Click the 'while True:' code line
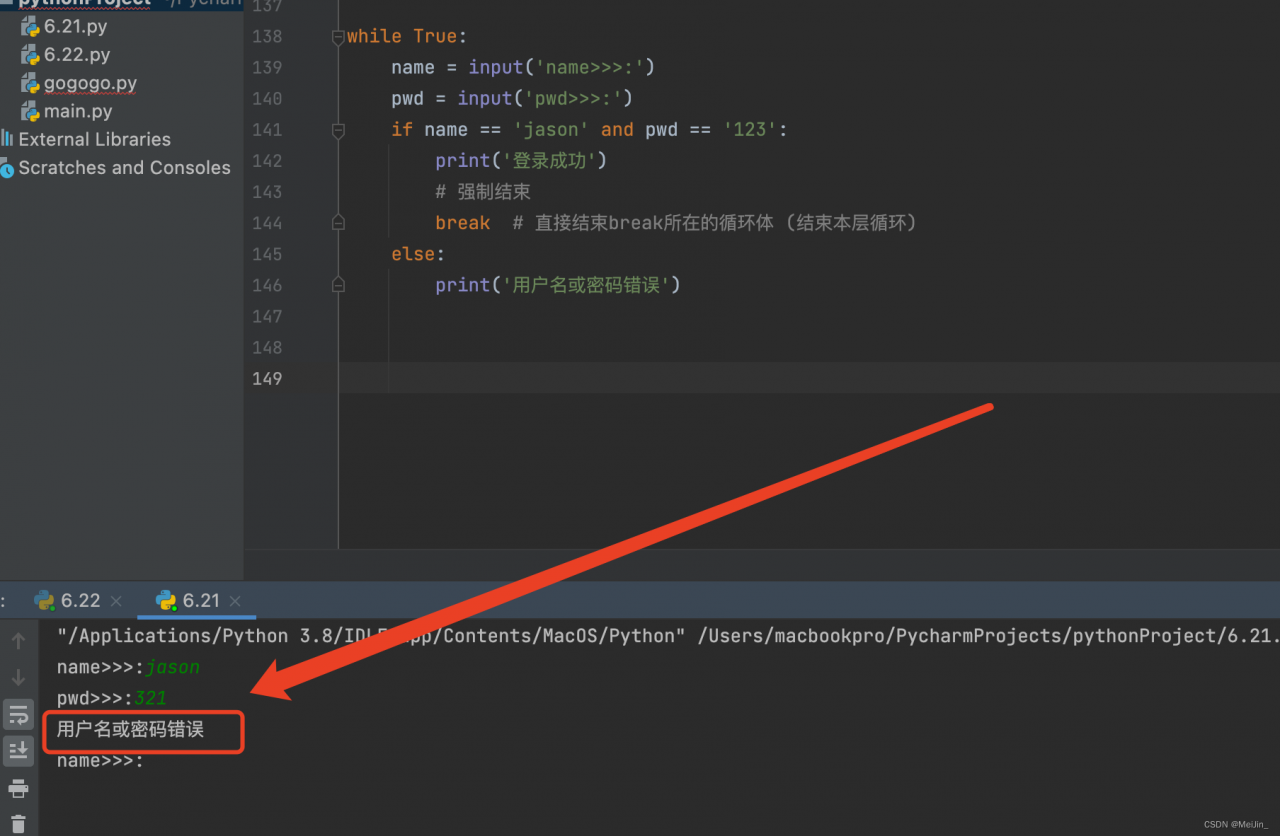Screen dimensions: 1280x836 (407, 36)
